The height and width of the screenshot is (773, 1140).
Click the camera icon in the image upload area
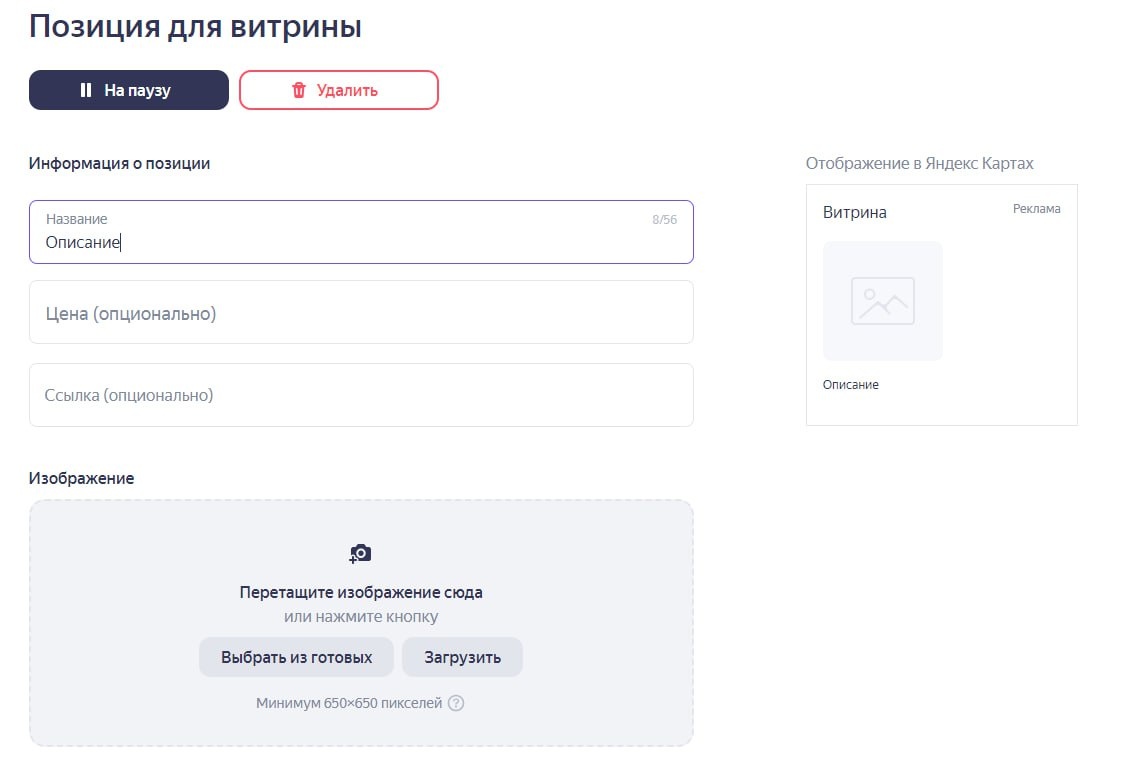[x=360, y=552]
